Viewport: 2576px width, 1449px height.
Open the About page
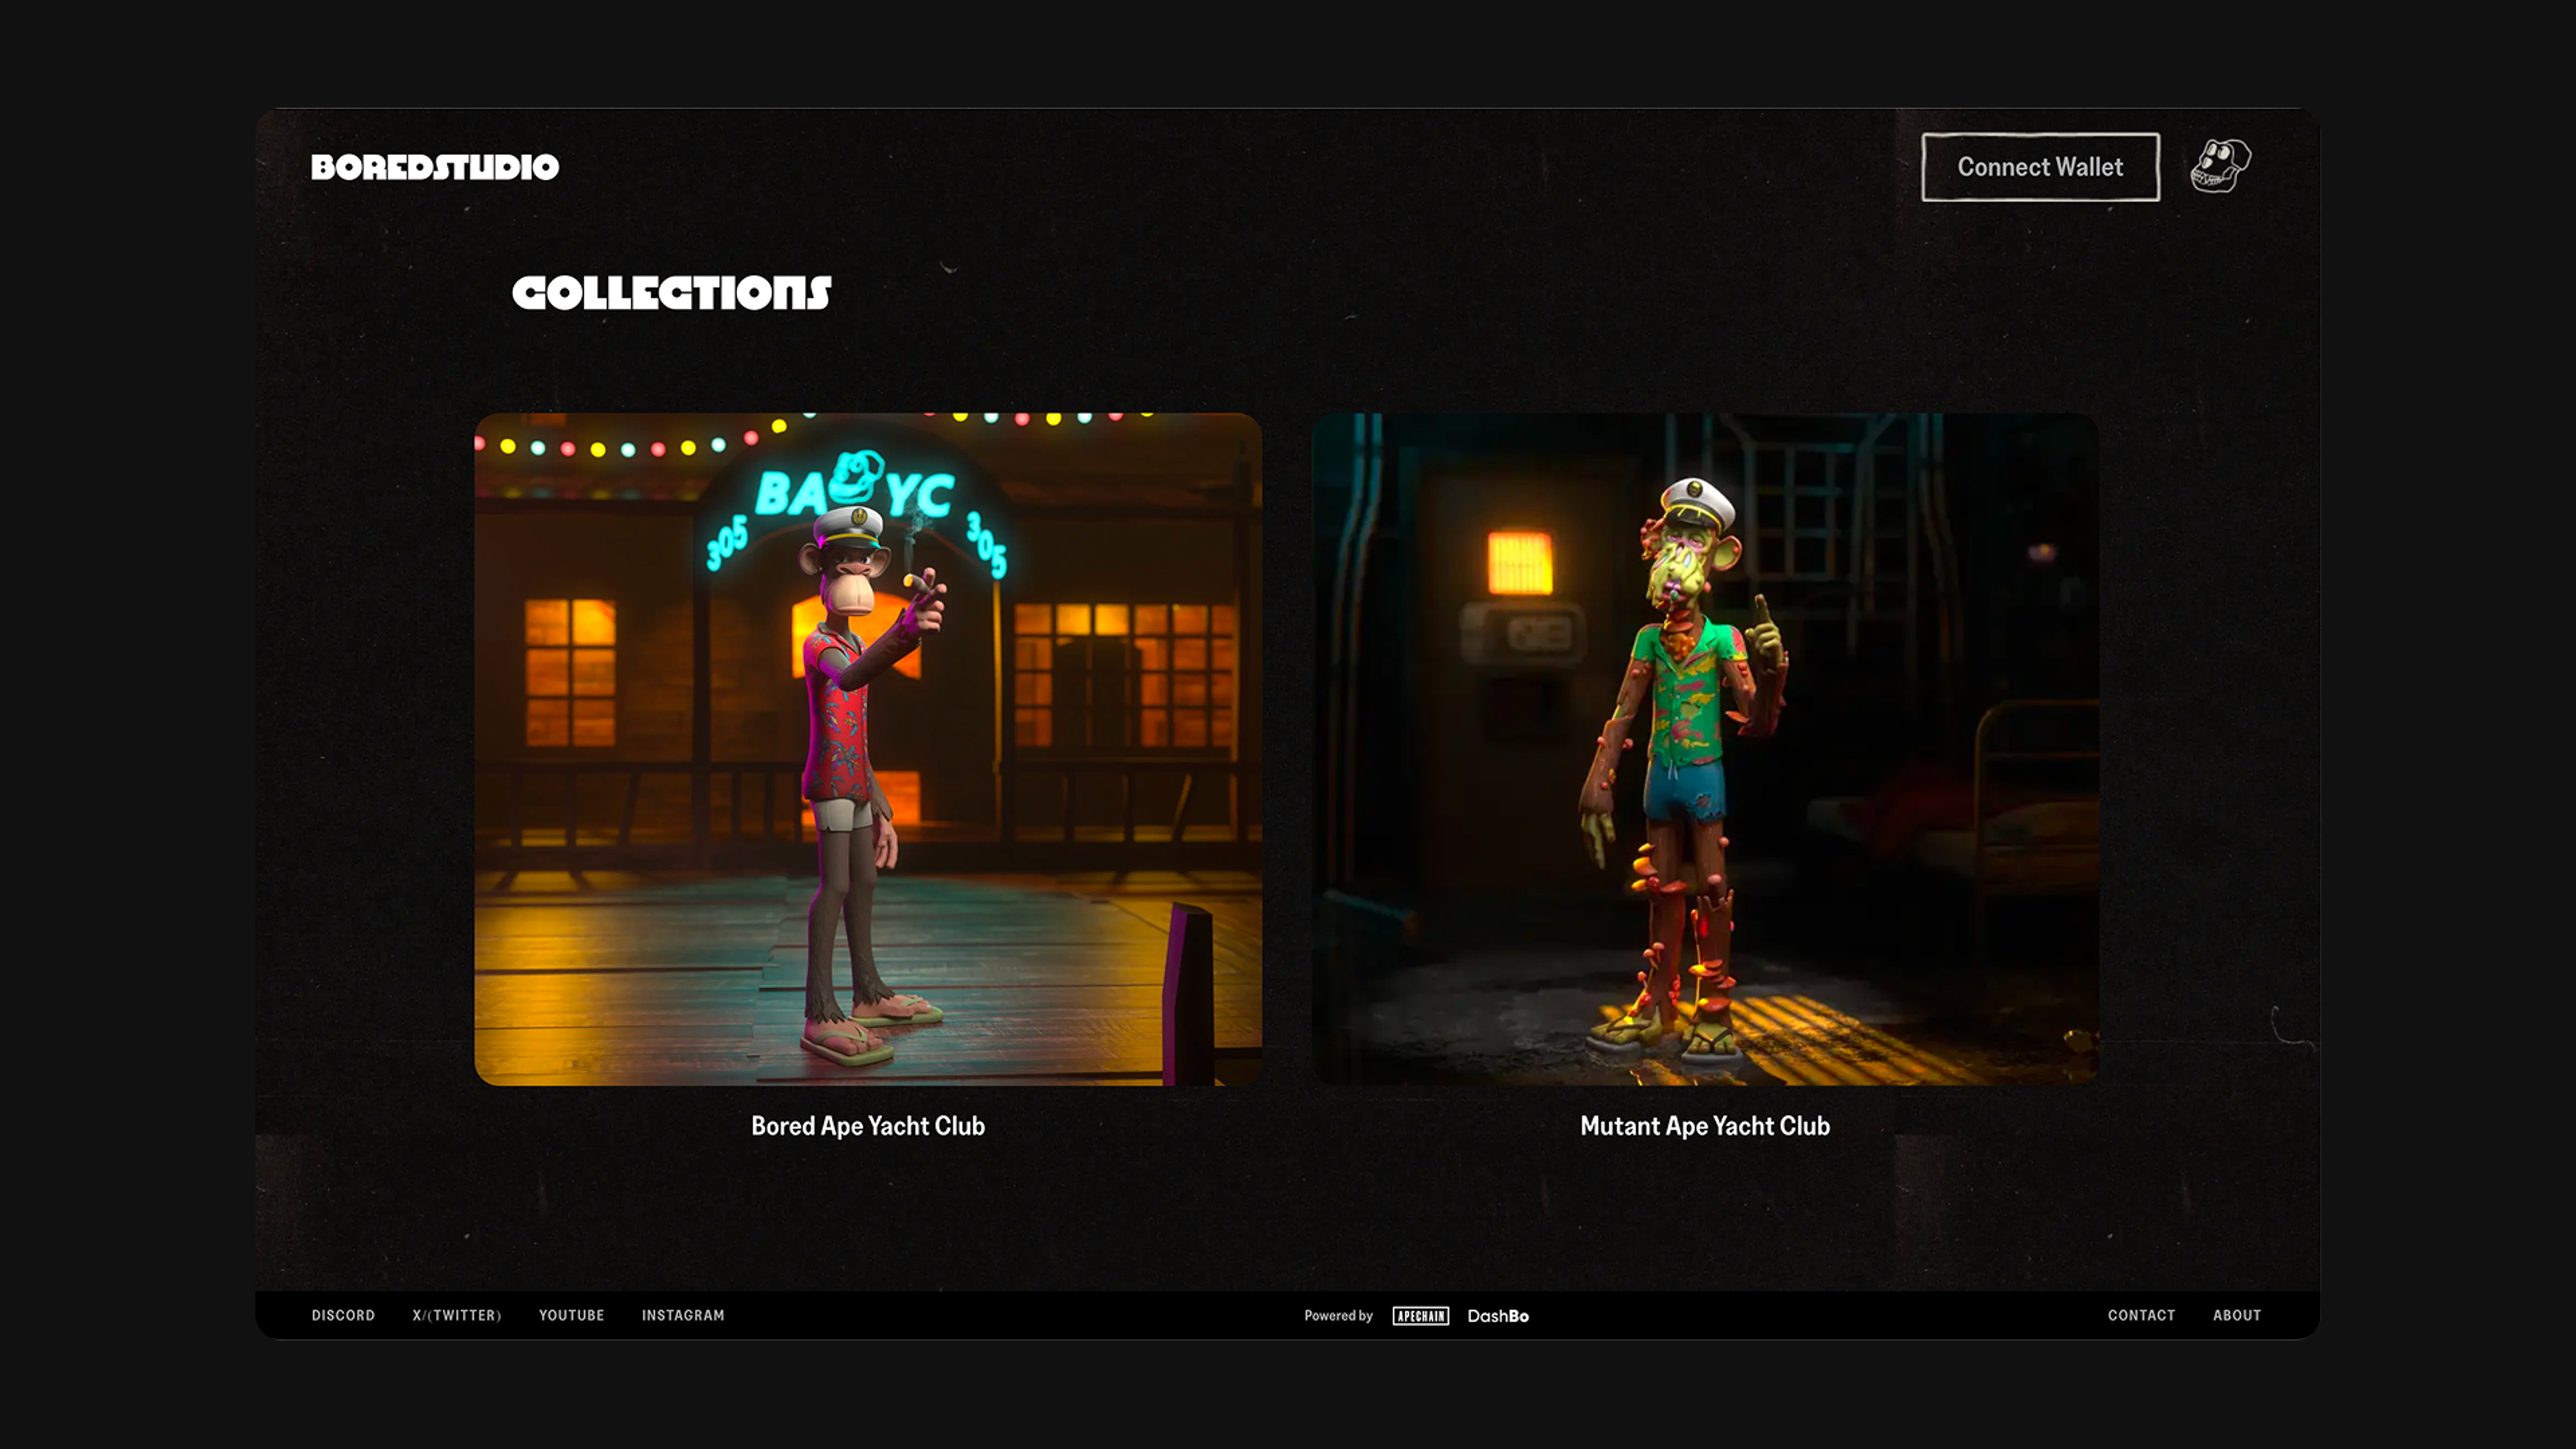[2236, 1315]
